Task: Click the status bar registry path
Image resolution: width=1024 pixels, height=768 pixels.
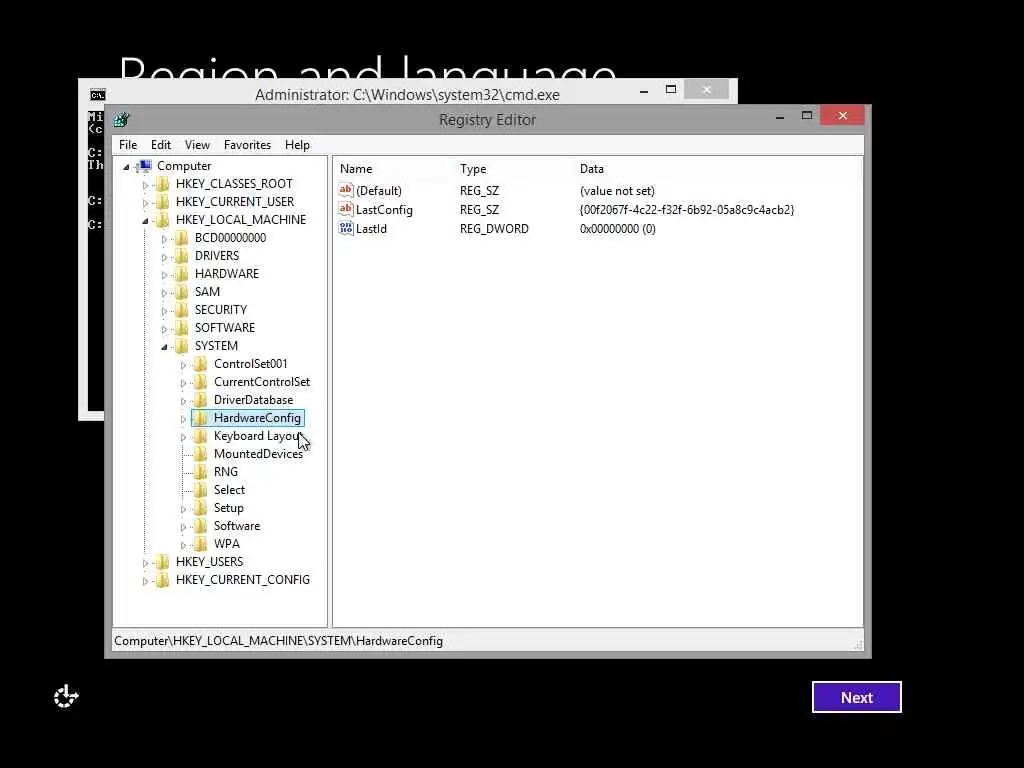Action: point(278,641)
